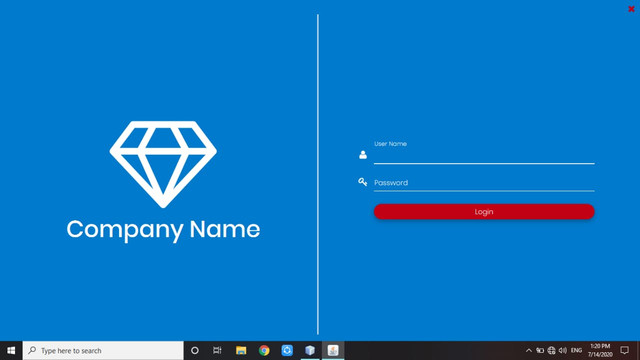This screenshot has width=640, height=360.
Task: Click the battery status tray icon
Action: click(540, 351)
